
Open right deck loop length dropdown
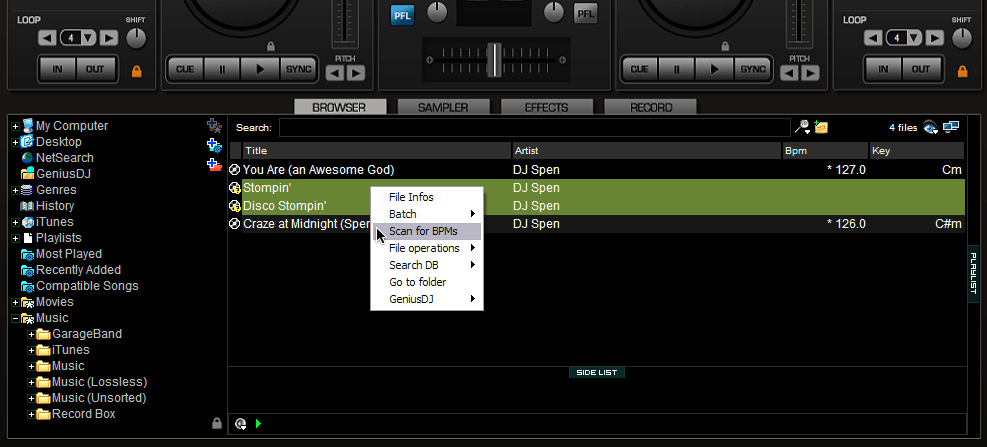pyautogui.click(x=914, y=38)
